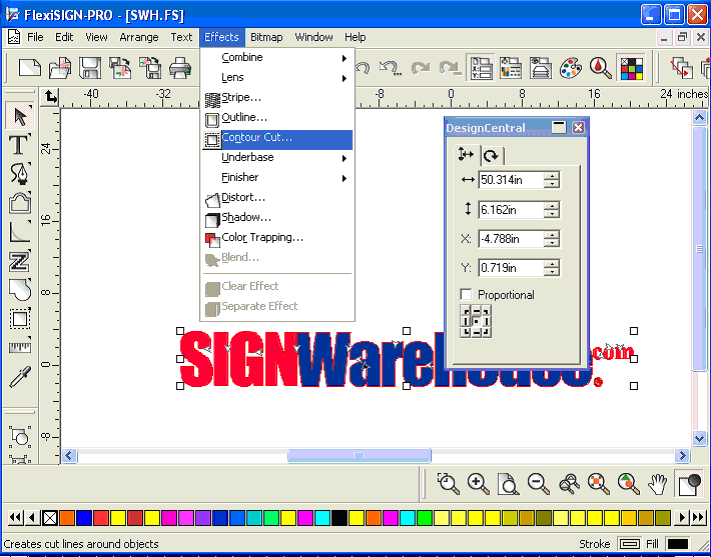Switch to the Size tab in DesignCentral
The image size is (711, 557).
467,155
